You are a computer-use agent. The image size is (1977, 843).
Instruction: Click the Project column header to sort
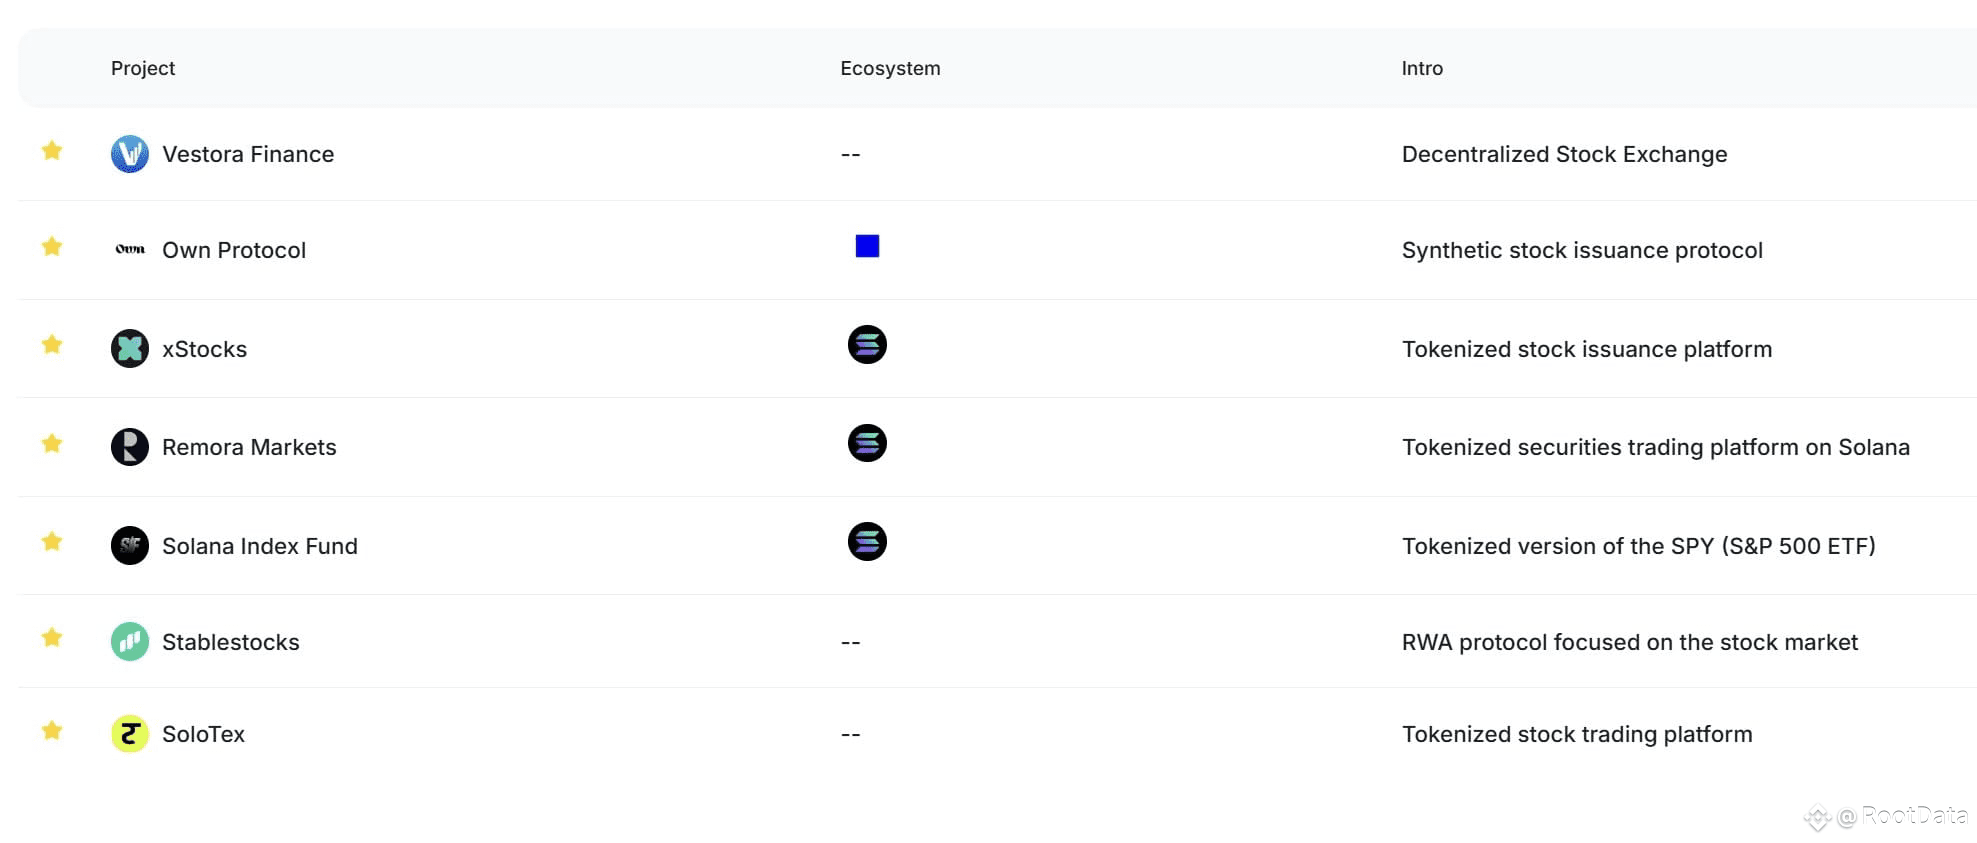click(x=142, y=68)
